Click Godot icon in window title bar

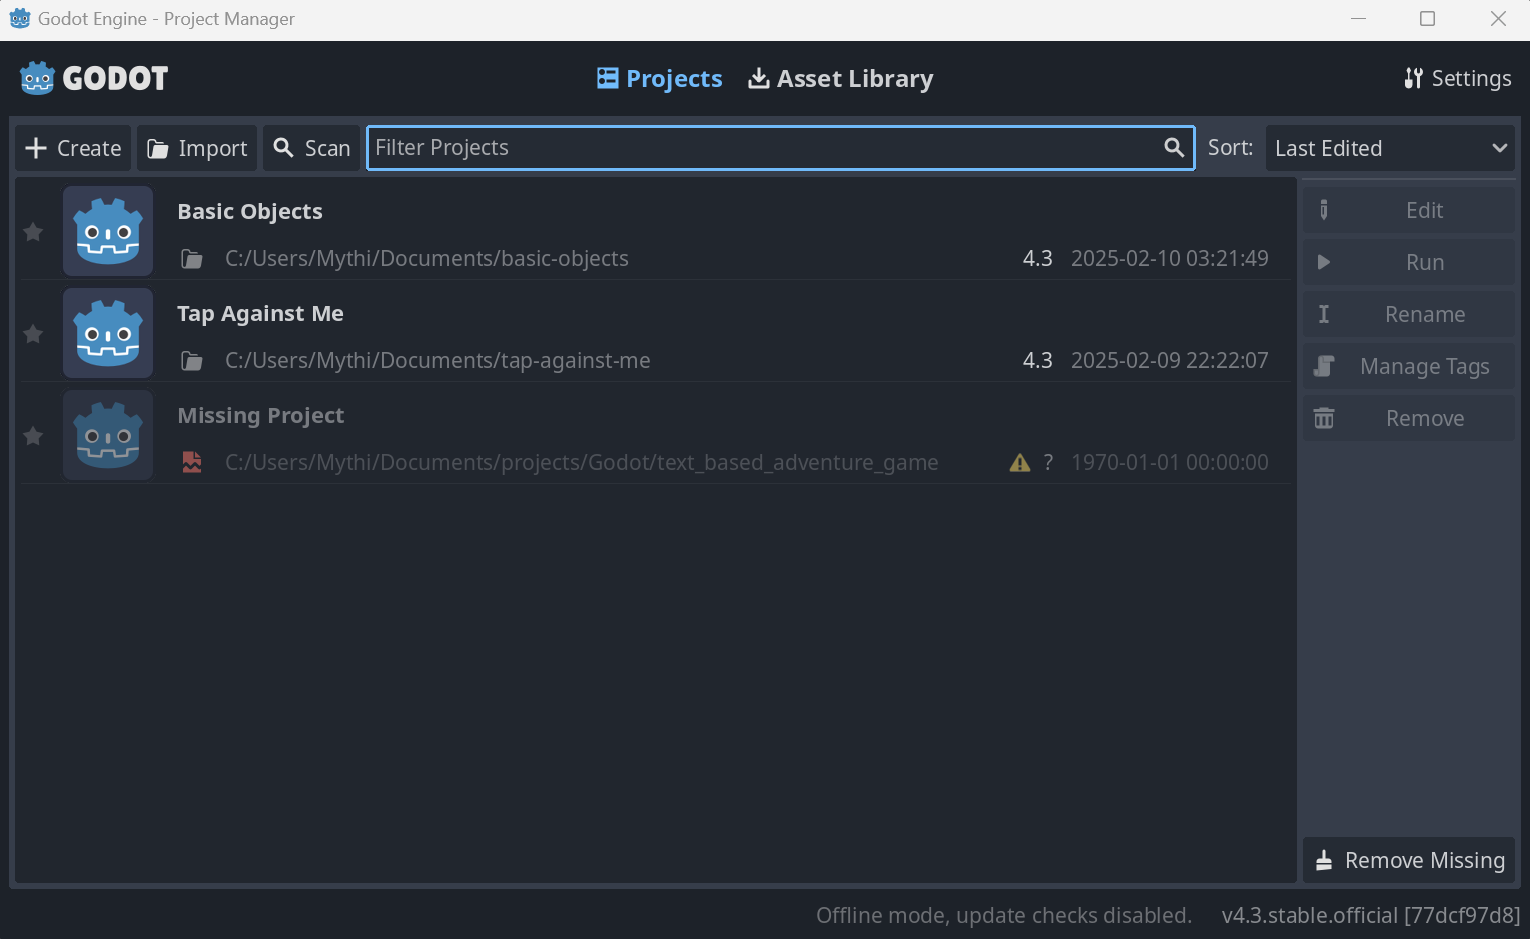(x=20, y=19)
